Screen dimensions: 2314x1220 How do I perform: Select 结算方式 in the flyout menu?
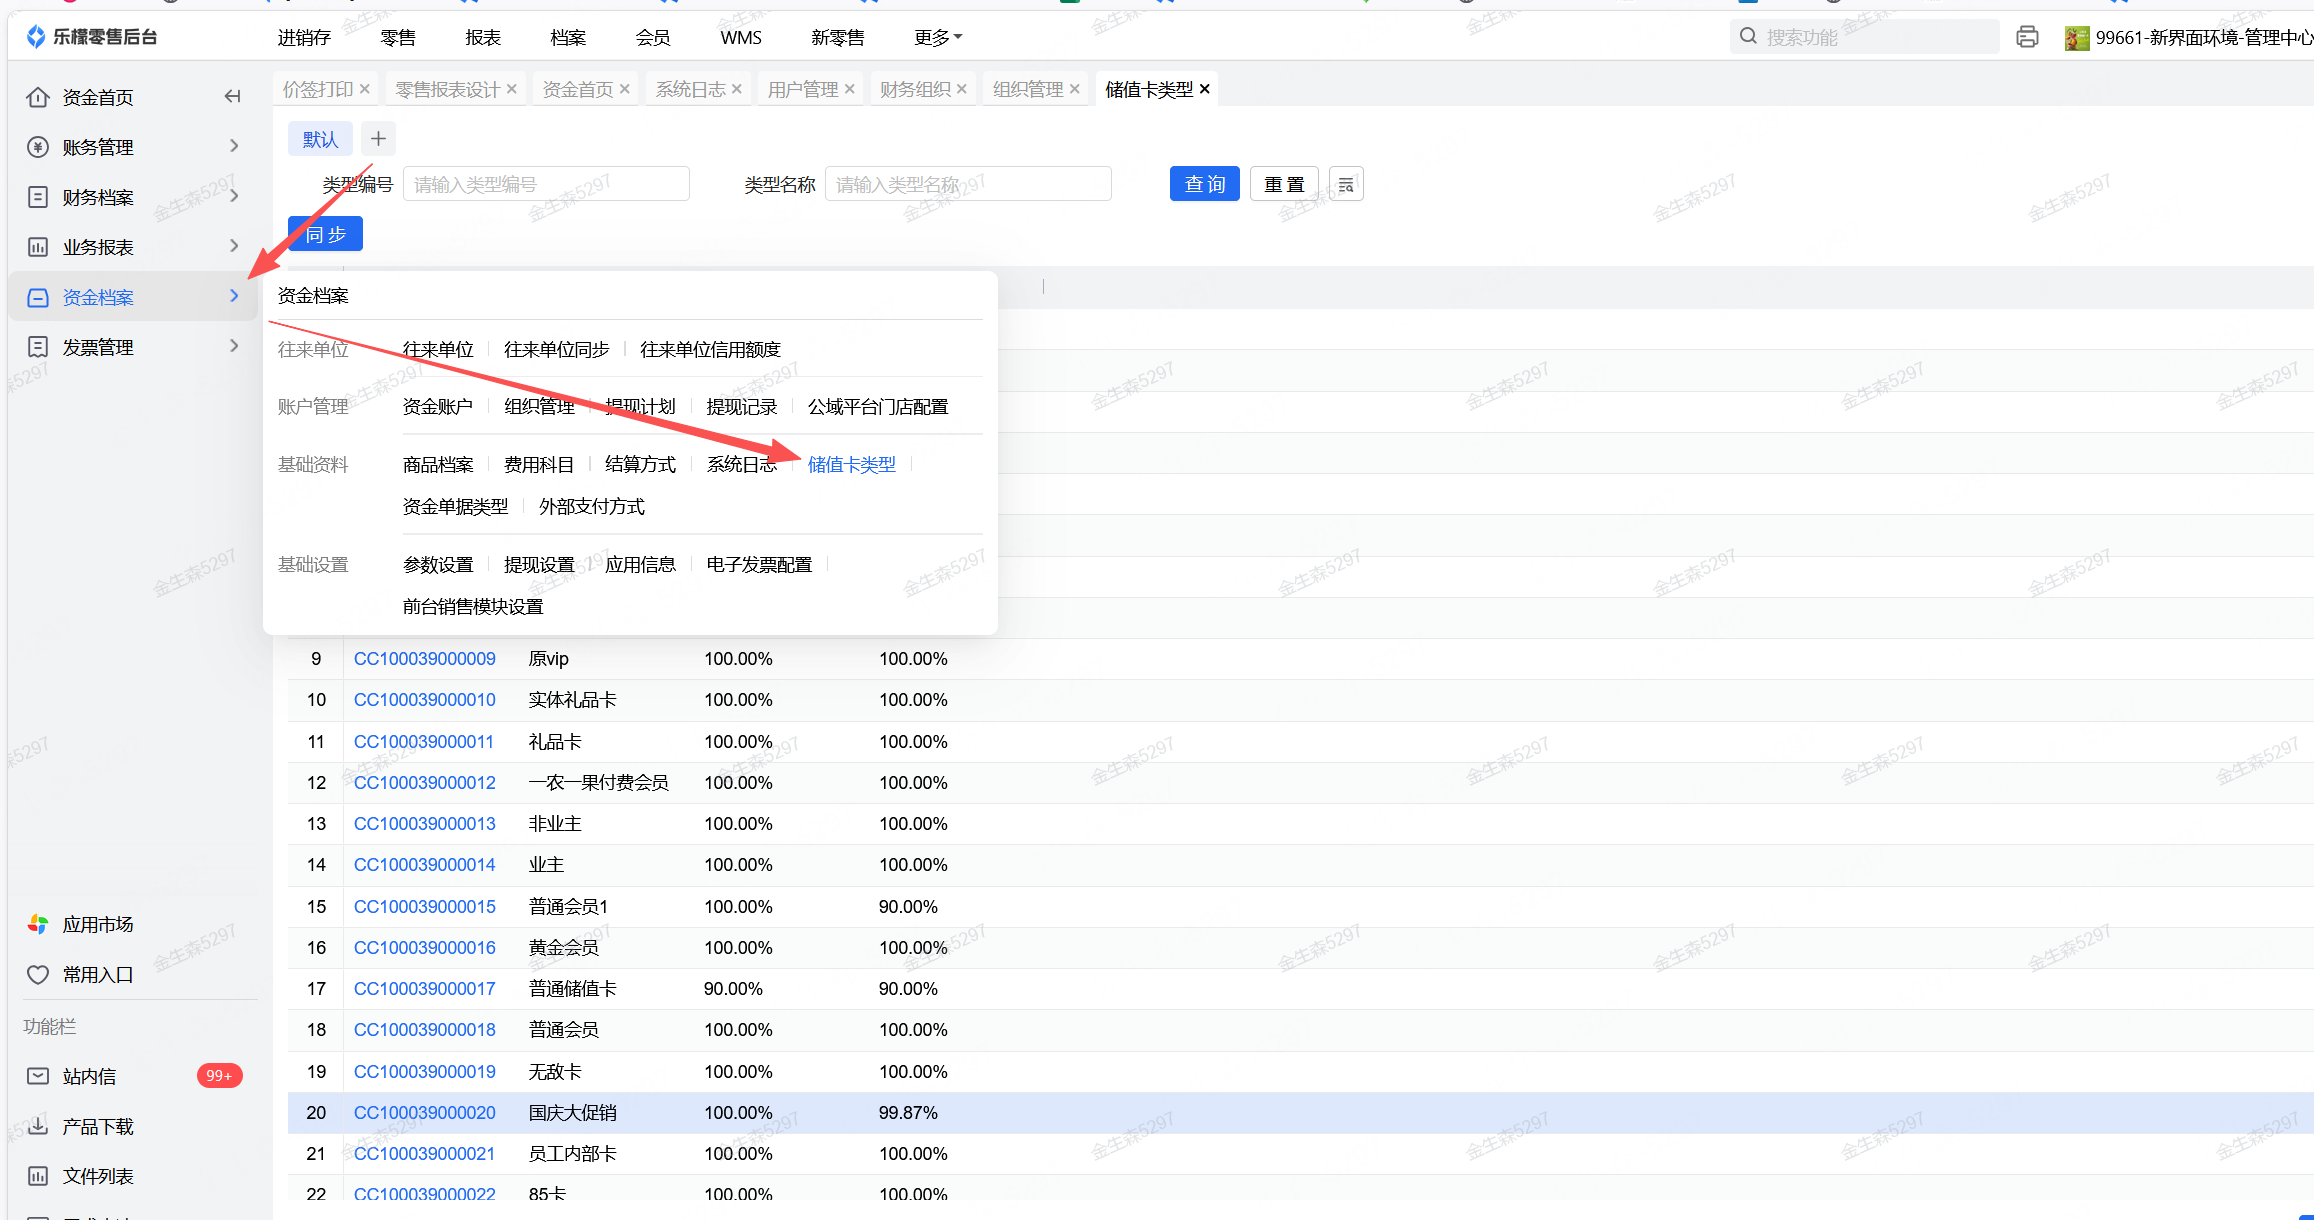point(640,464)
